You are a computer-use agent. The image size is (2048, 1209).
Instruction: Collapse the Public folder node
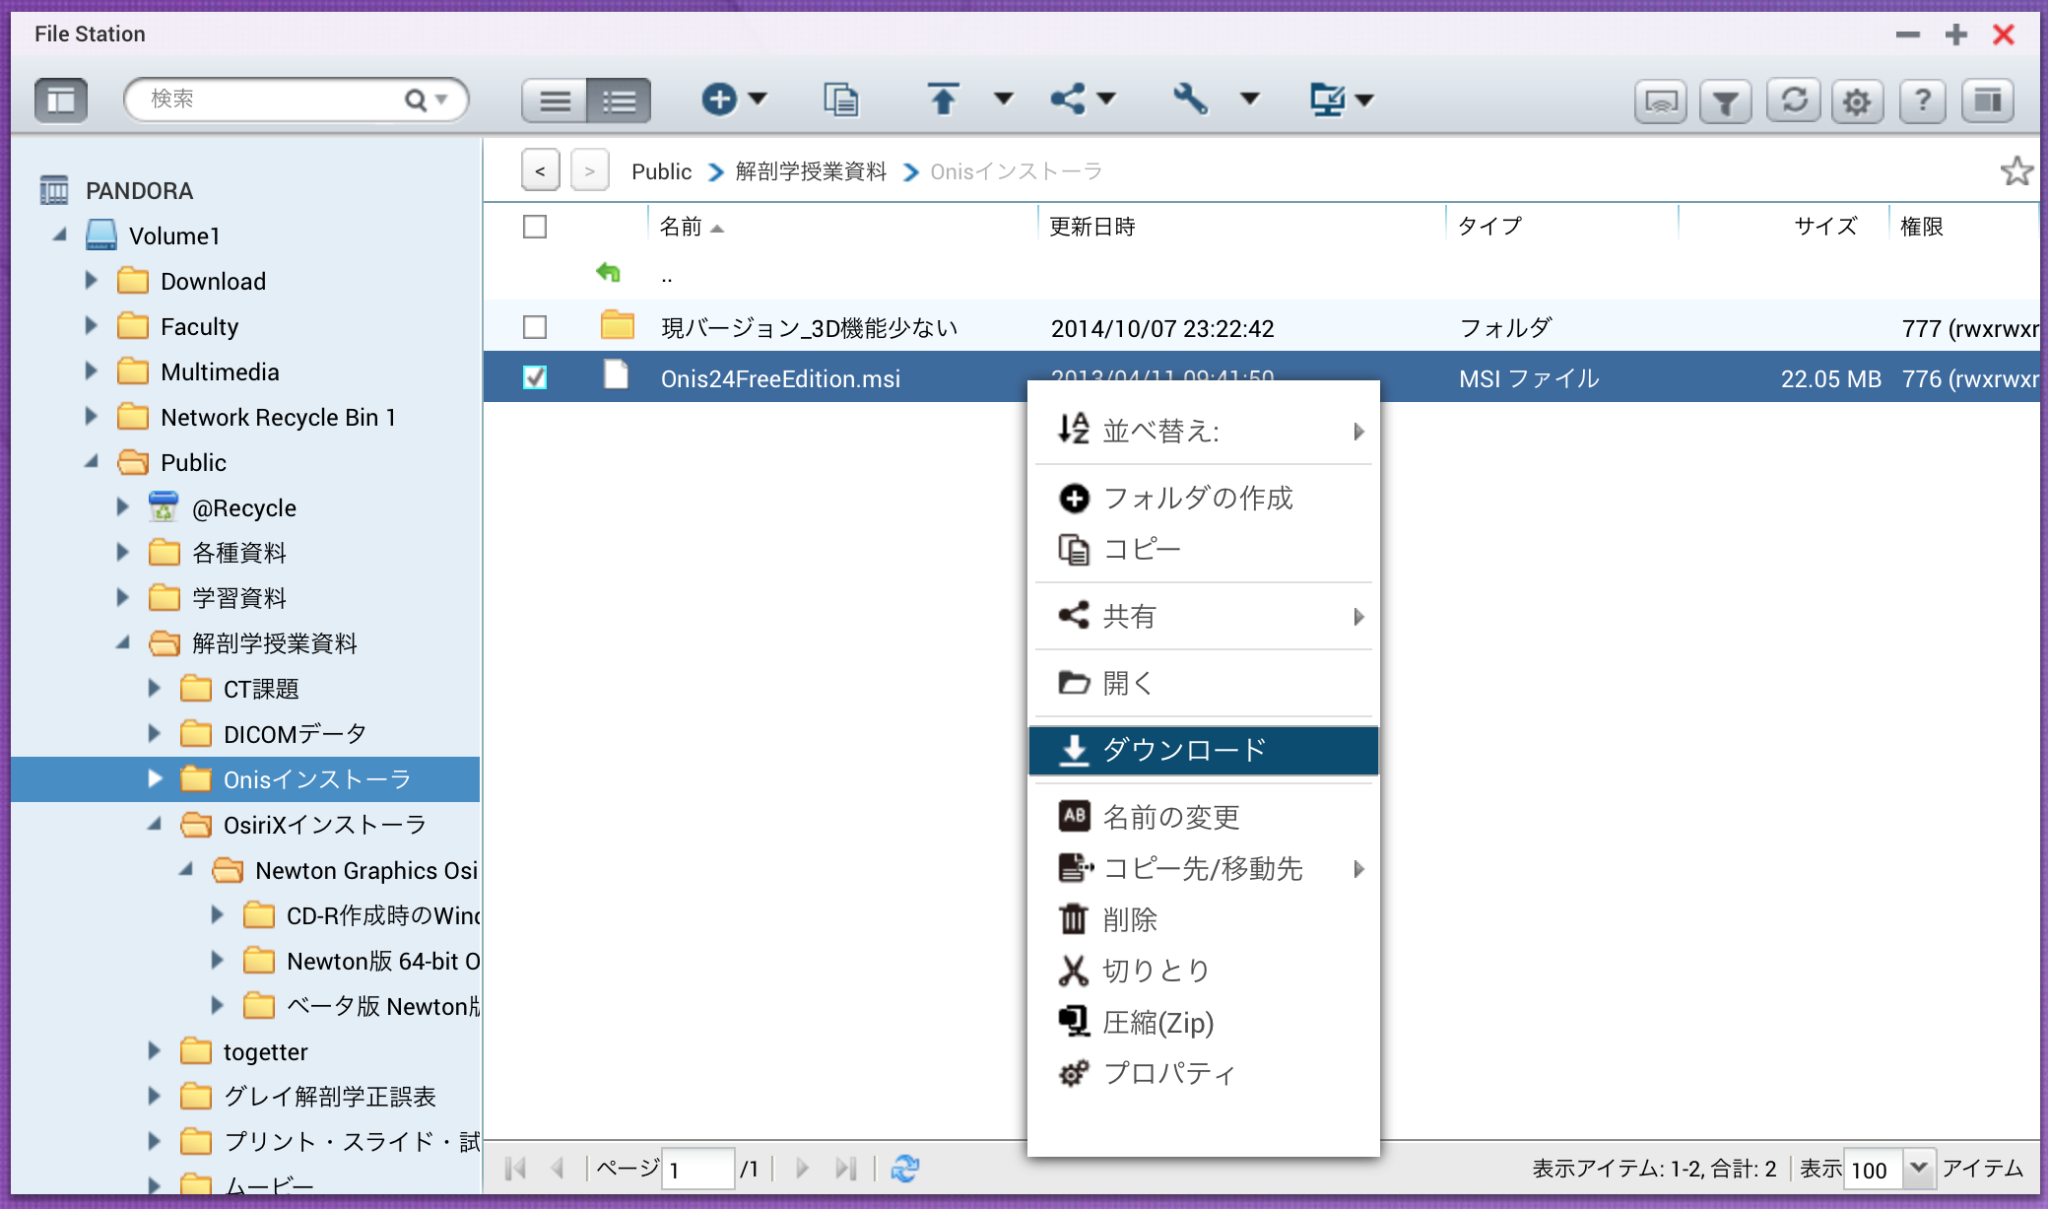(x=91, y=462)
